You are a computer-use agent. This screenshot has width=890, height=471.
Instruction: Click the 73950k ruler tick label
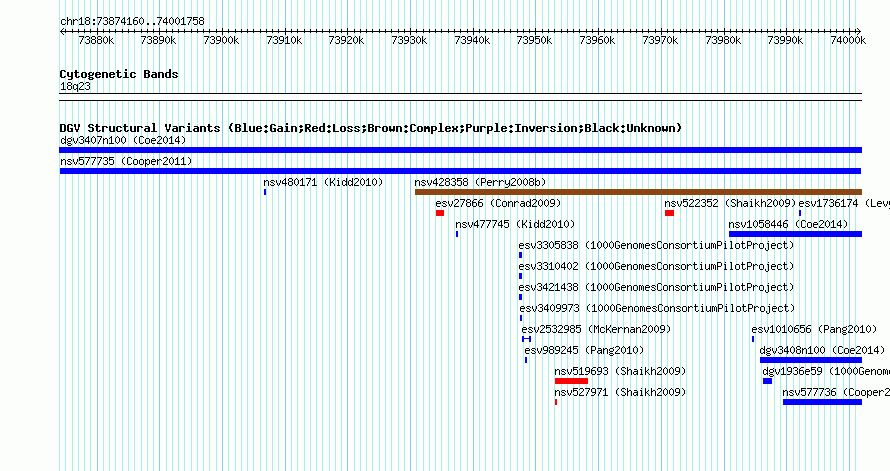point(534,40)
